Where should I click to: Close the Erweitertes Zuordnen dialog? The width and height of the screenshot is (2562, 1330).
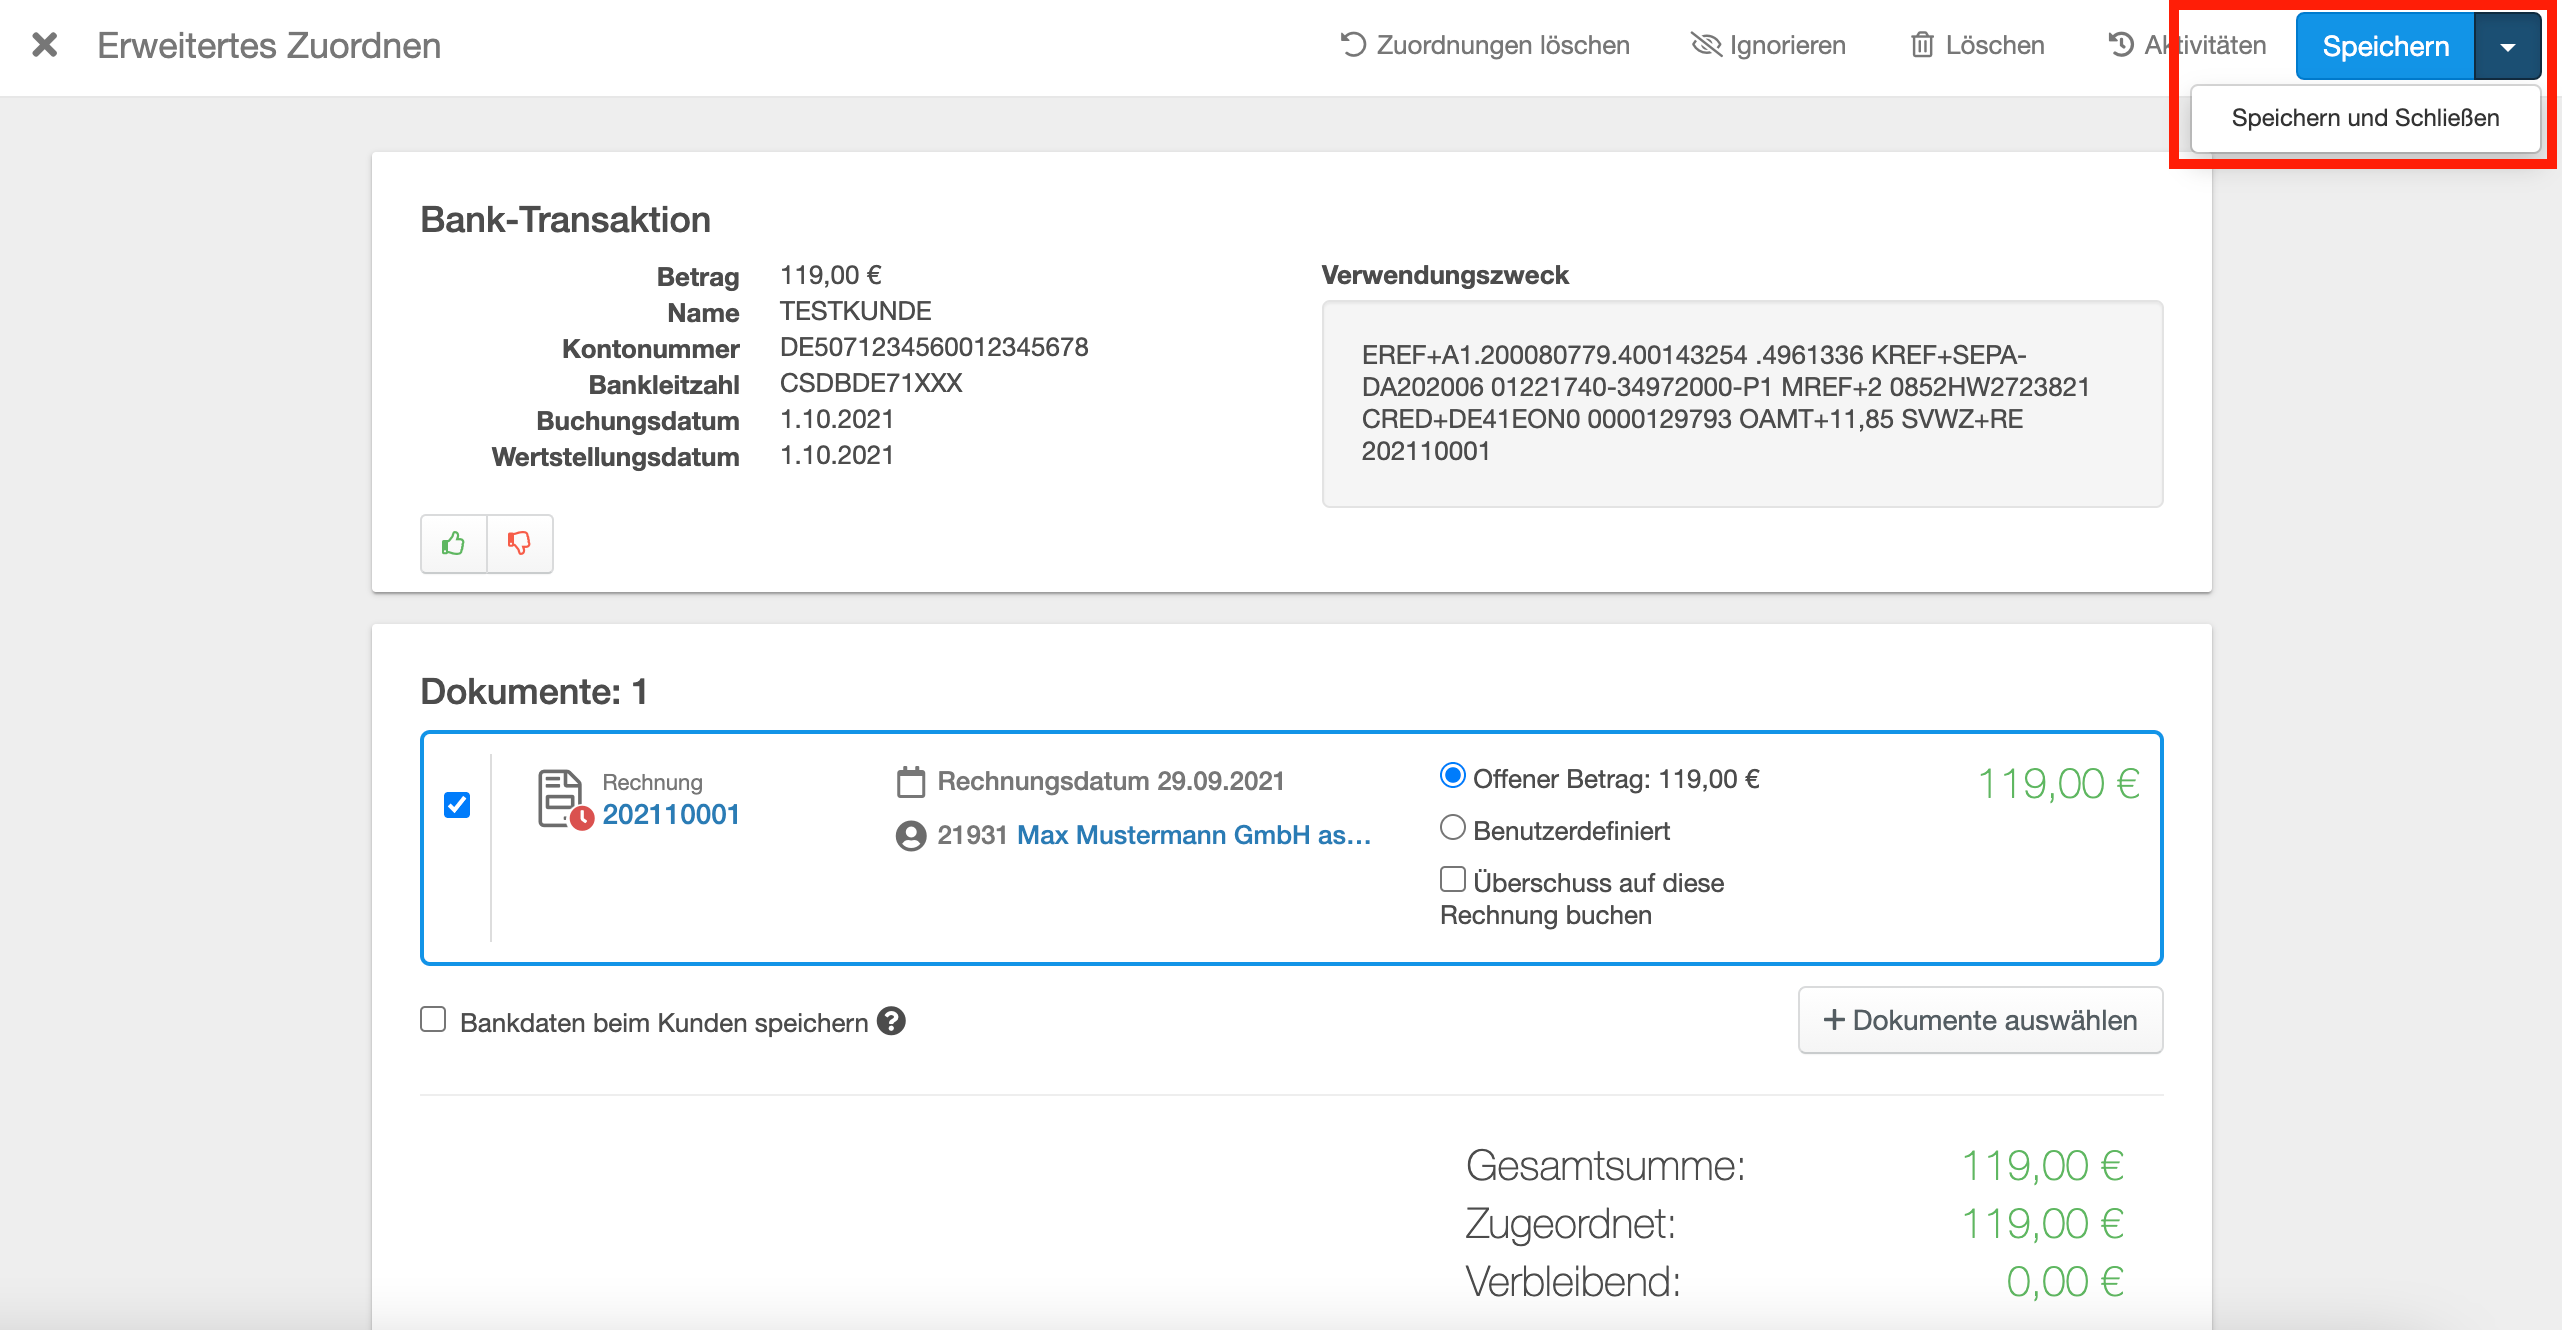point(45,45)
